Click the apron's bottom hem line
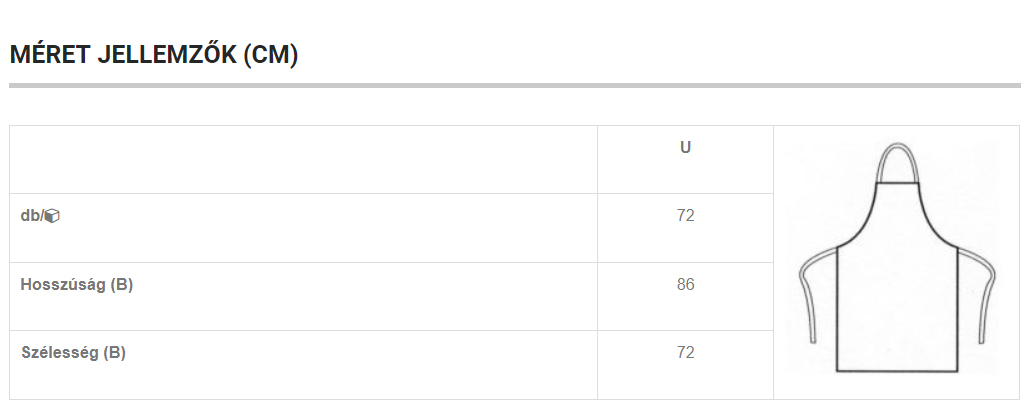 point(898,371)
